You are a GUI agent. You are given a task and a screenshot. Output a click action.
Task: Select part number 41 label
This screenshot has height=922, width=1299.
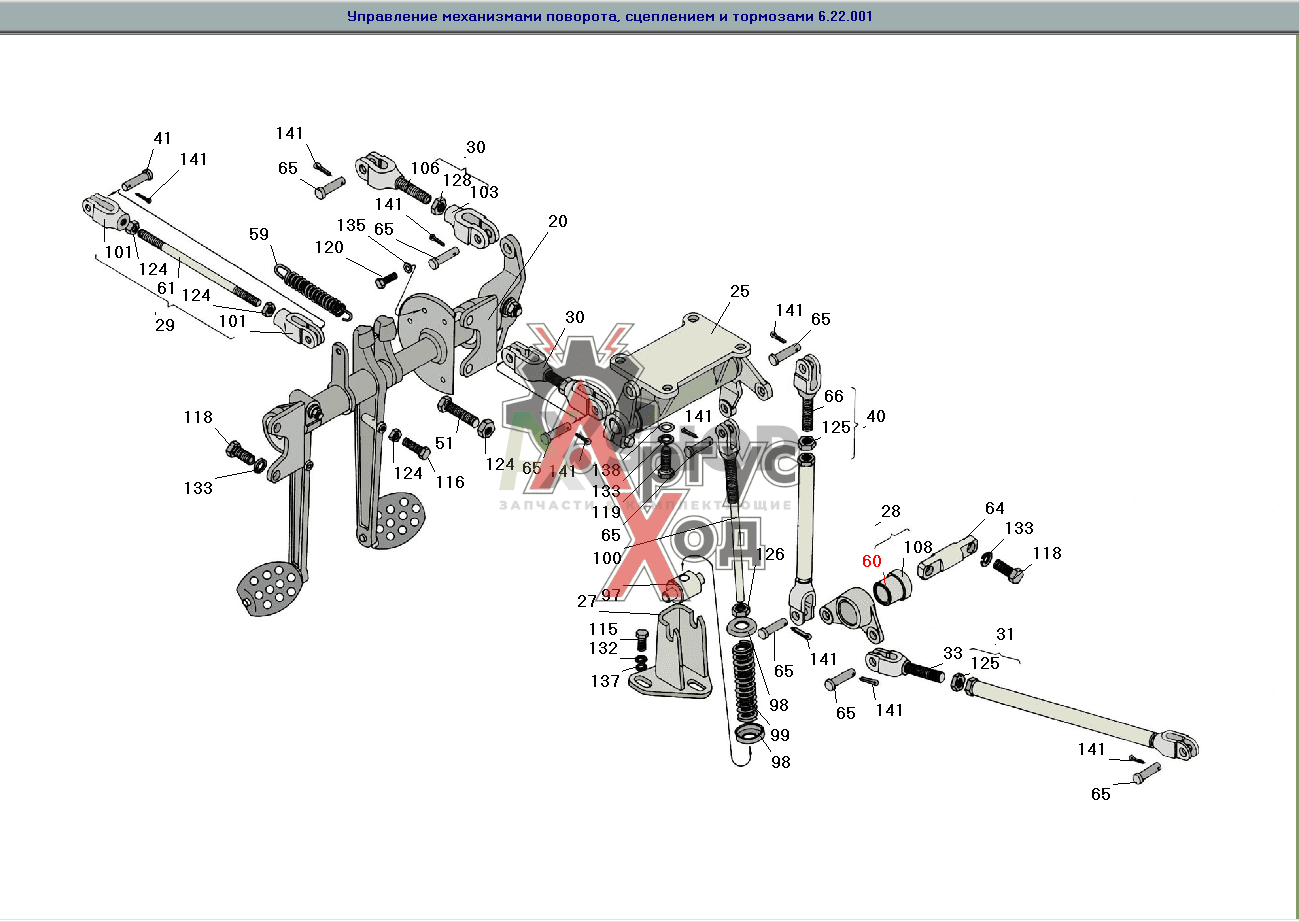(162, 138)
